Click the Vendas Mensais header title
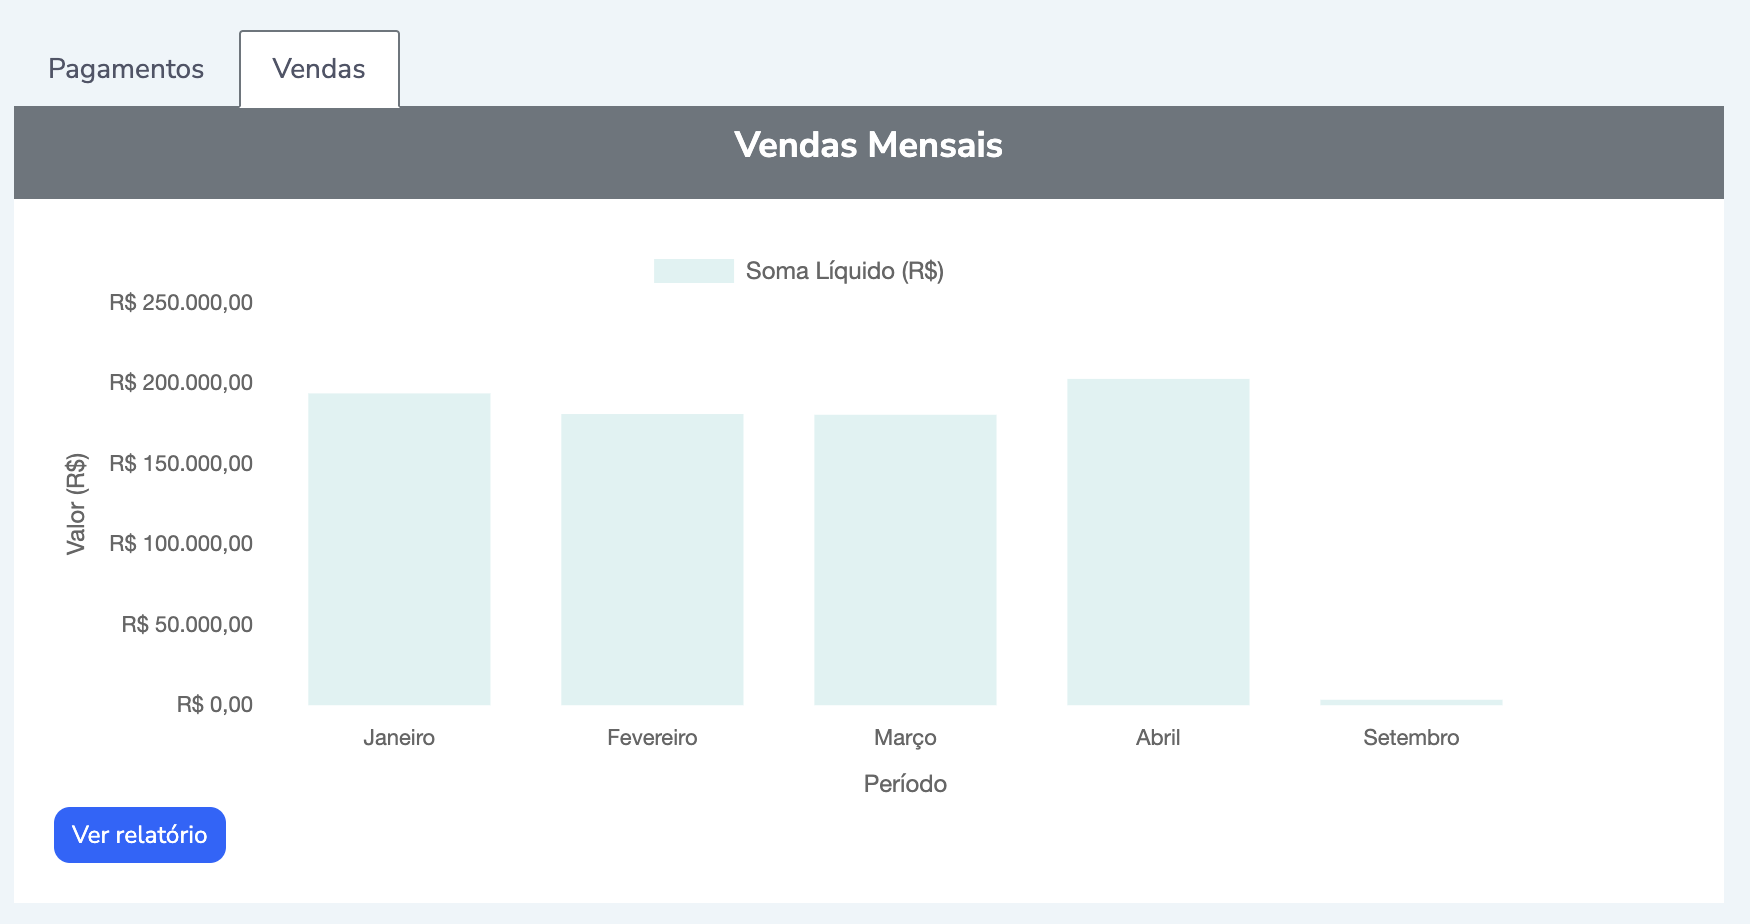The width and height of the screenshot is (1750, 924). pos(868,145)
